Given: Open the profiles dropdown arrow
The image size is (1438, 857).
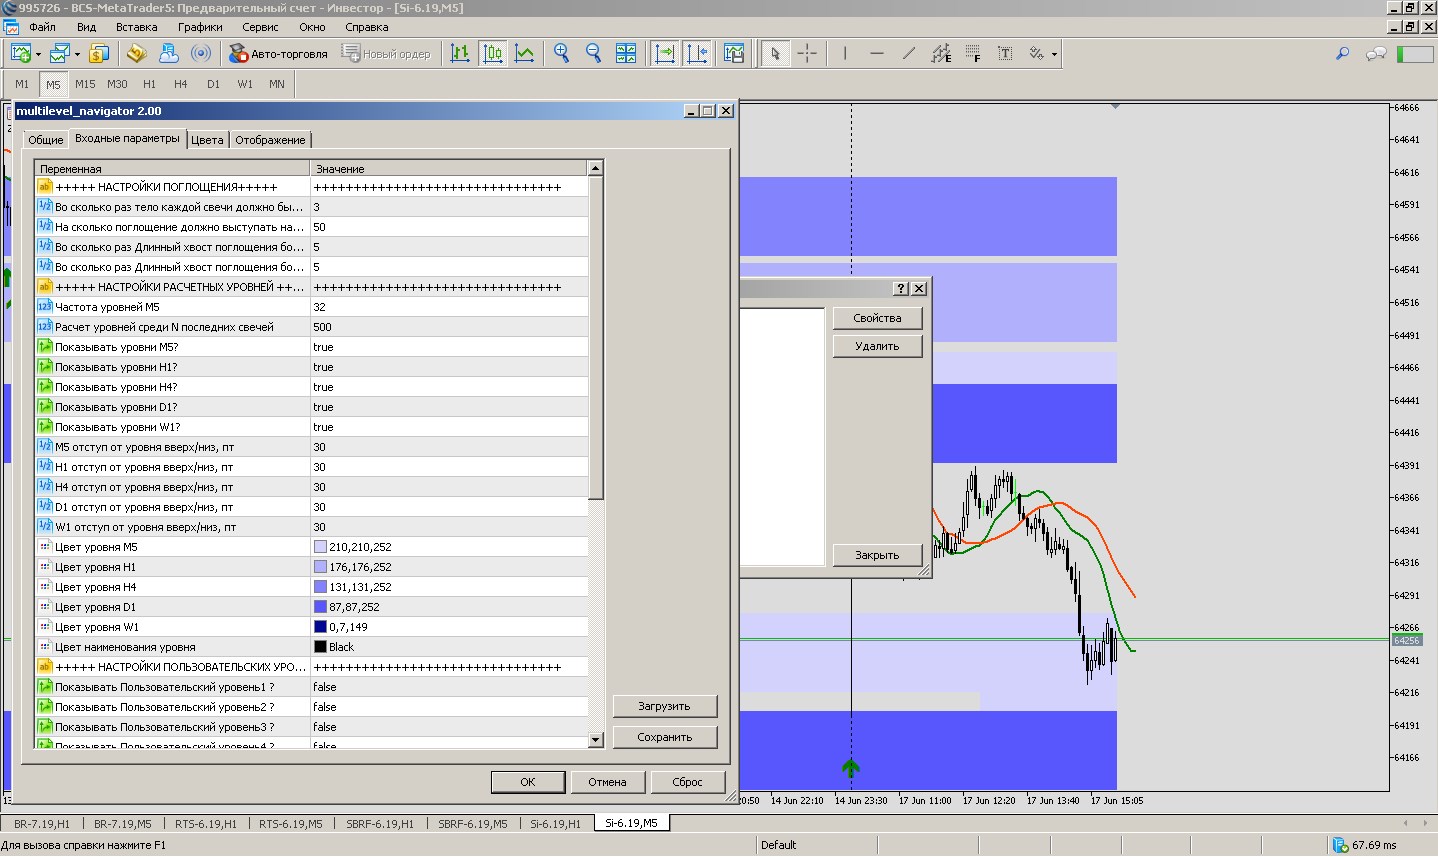Looking at the screenshot, I should 78,55.
